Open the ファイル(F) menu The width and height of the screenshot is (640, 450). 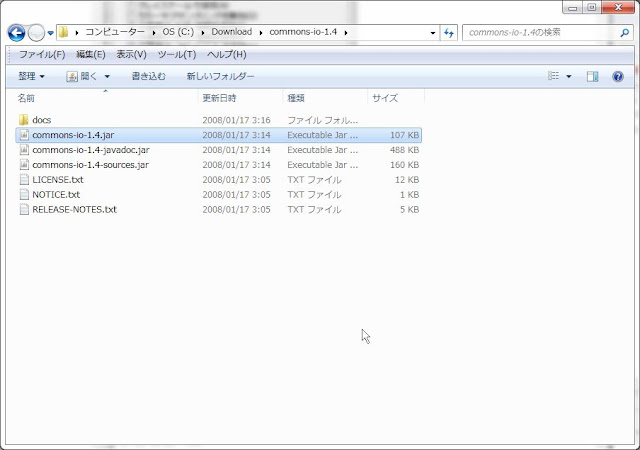tap(42, 54)
